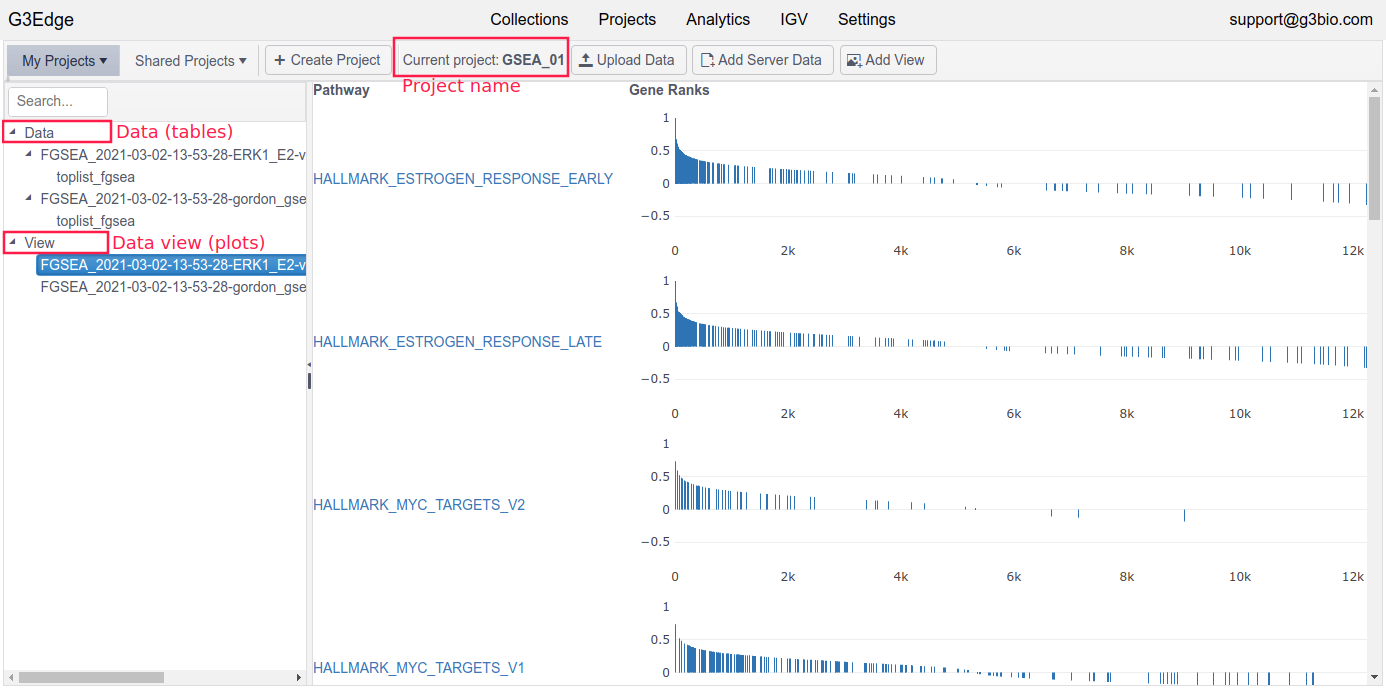Screen dimensions: 1386x690
Task: Click the G3Edge logo text
Action: click(x=41, y=20)
